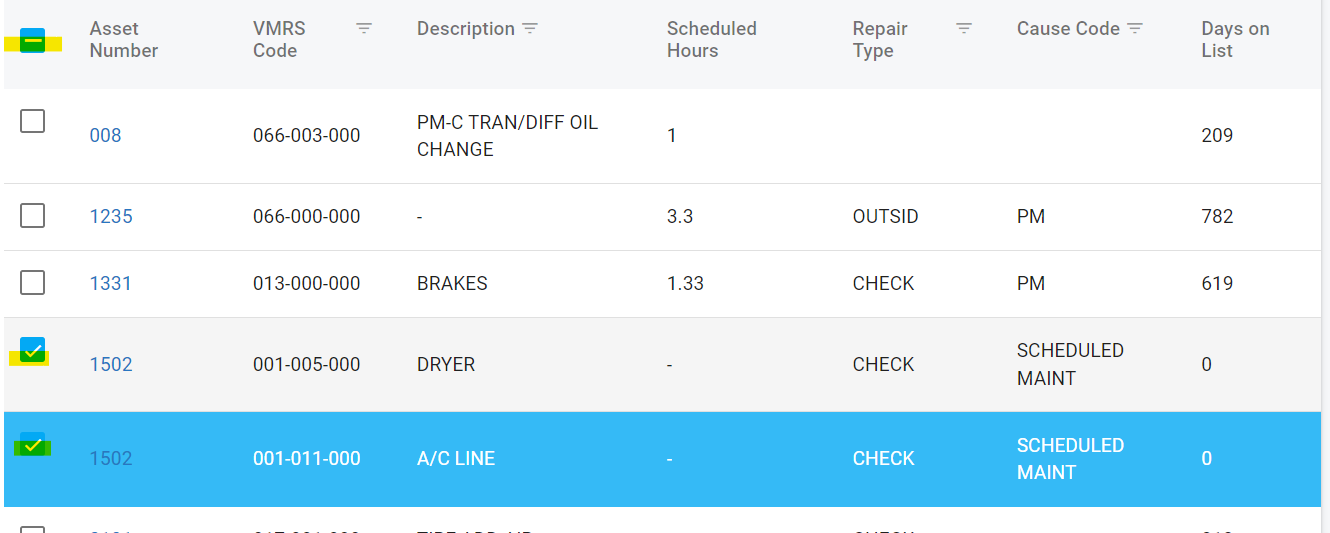Open the Description column filter icon
This screenshot has width=1330, height=533.
tap(530, 29)
